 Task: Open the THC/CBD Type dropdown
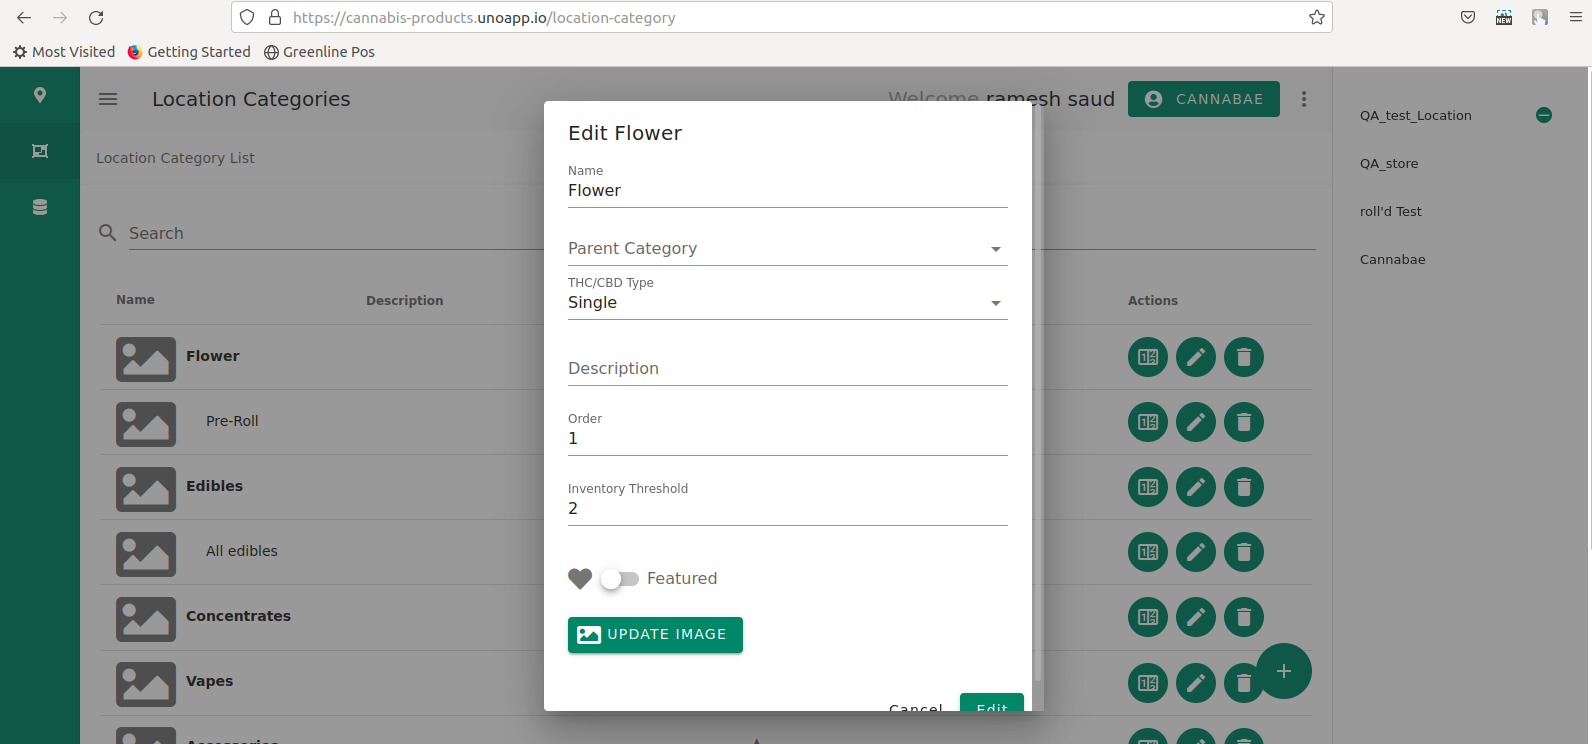click(787, 303)
